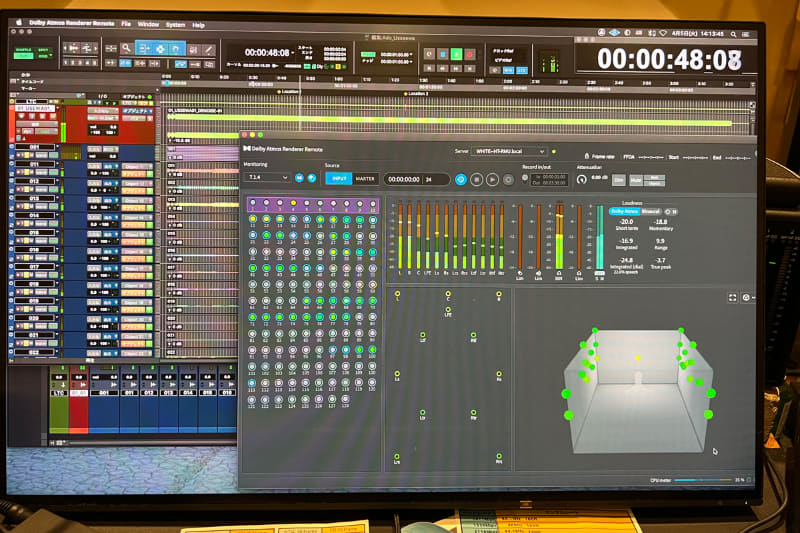
Task: Open the room view settings icon
Action: coord(746,297)
